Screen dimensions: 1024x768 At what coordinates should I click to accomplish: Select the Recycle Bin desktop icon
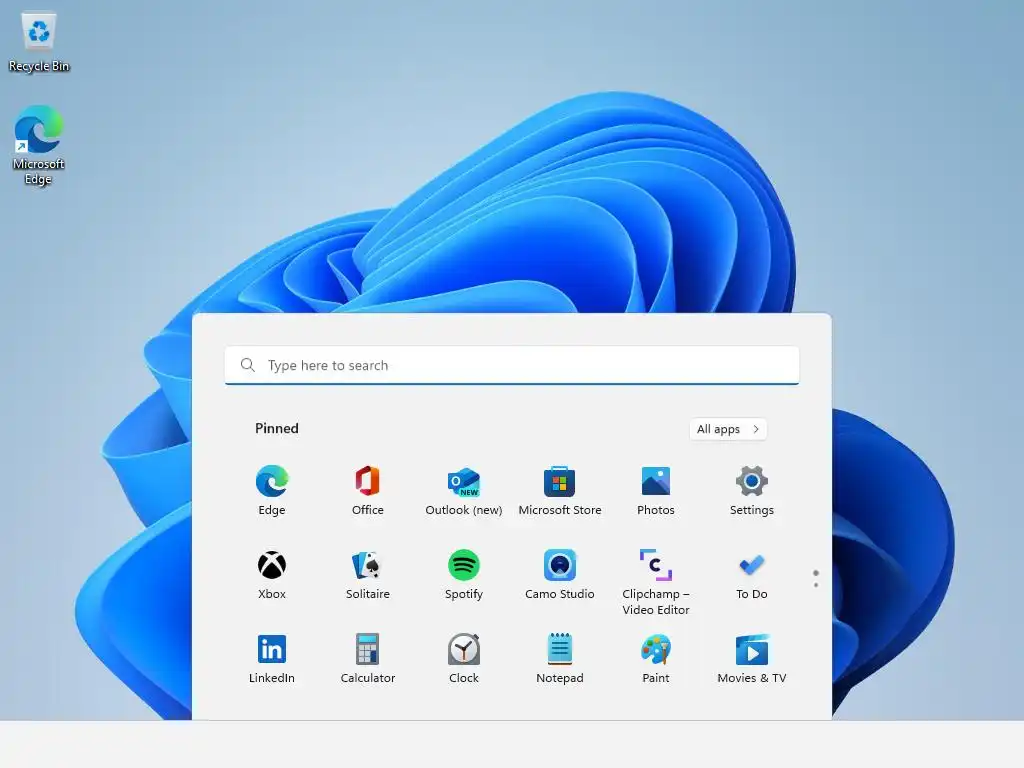39,43
